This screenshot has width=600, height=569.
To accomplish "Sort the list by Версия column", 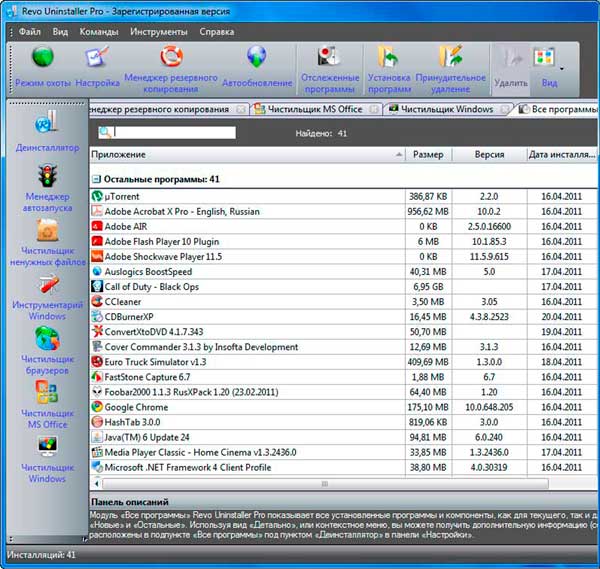I will click(489, 155).
